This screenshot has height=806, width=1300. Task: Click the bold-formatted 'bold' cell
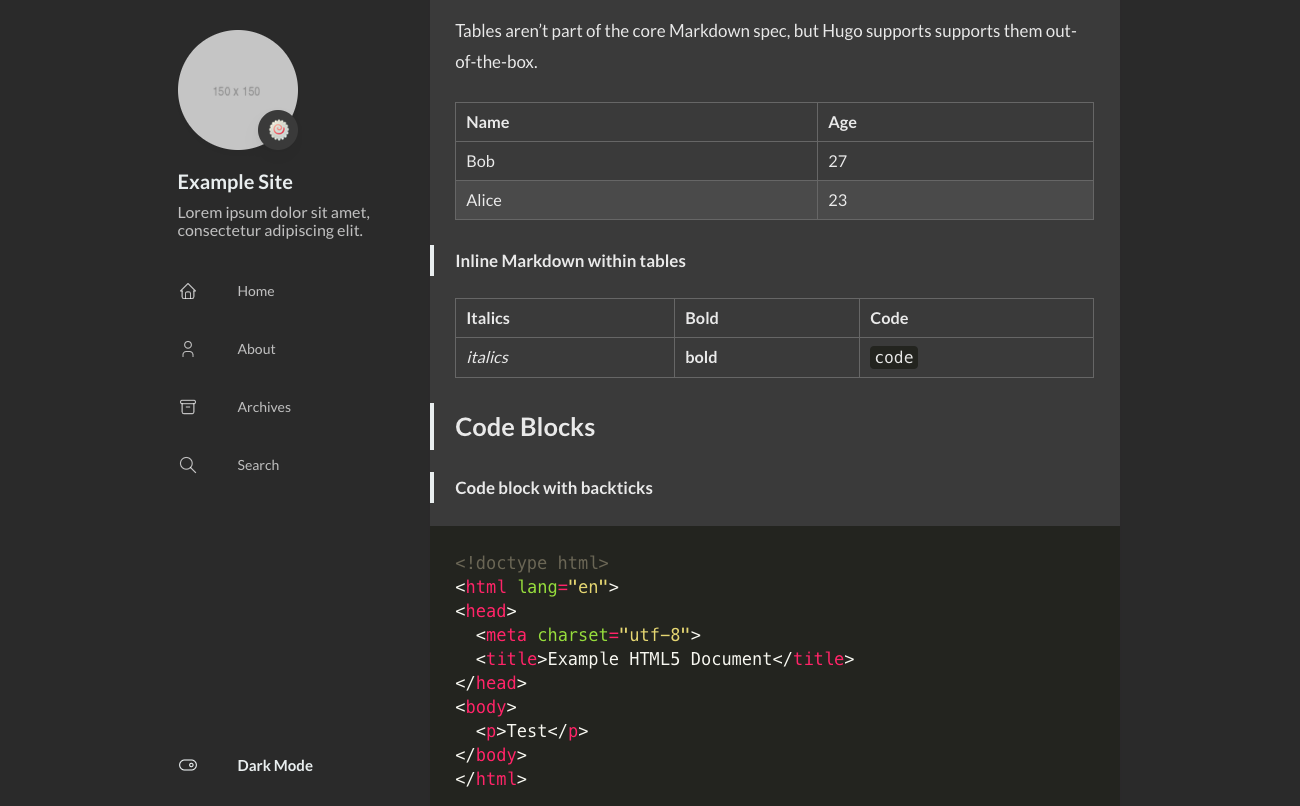767,357
